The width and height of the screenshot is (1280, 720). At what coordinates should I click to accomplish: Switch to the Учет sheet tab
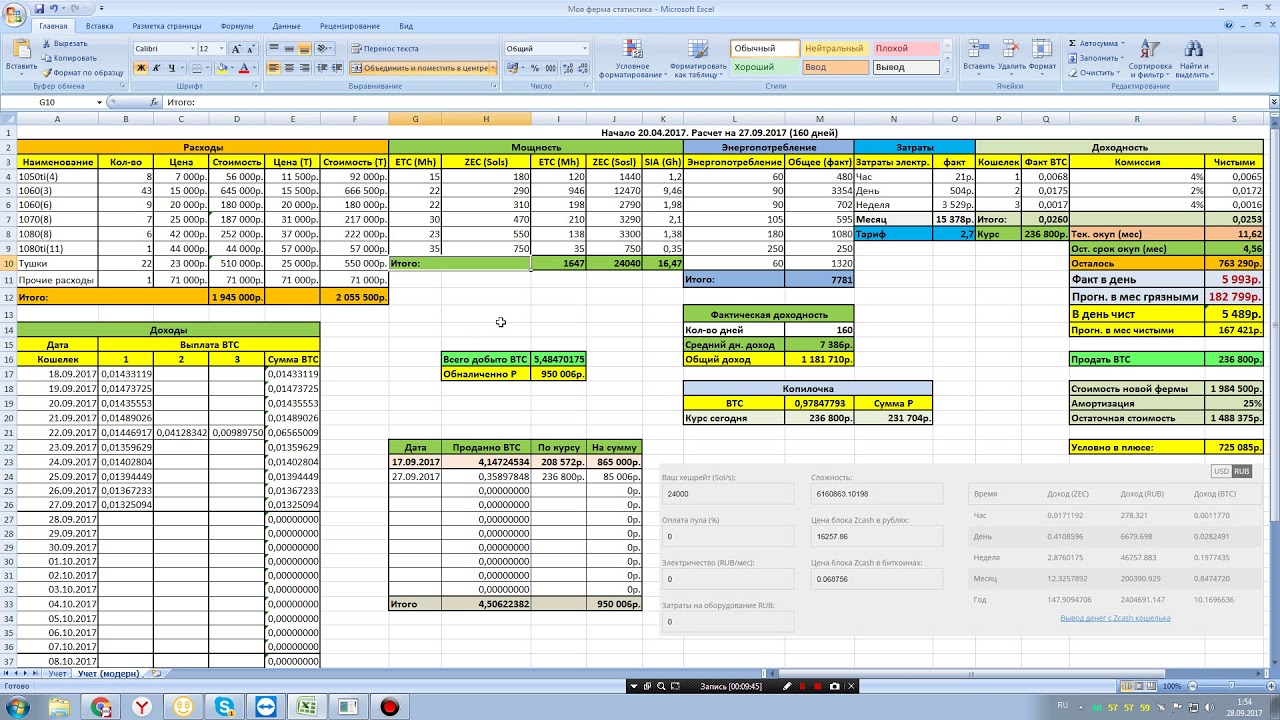pyautogui.click(x=57, y=674)
